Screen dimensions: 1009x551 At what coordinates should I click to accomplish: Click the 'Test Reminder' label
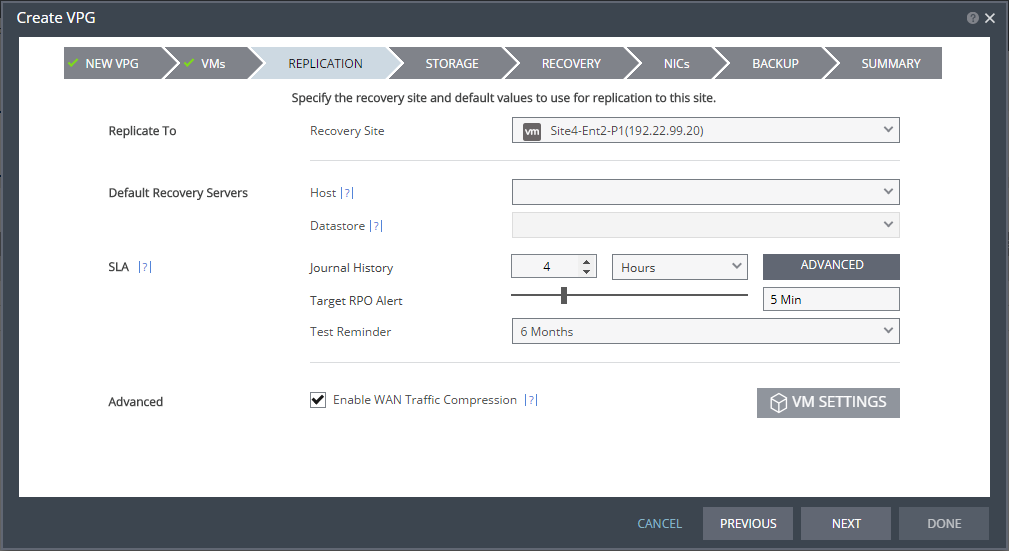(x=350, y=332)
